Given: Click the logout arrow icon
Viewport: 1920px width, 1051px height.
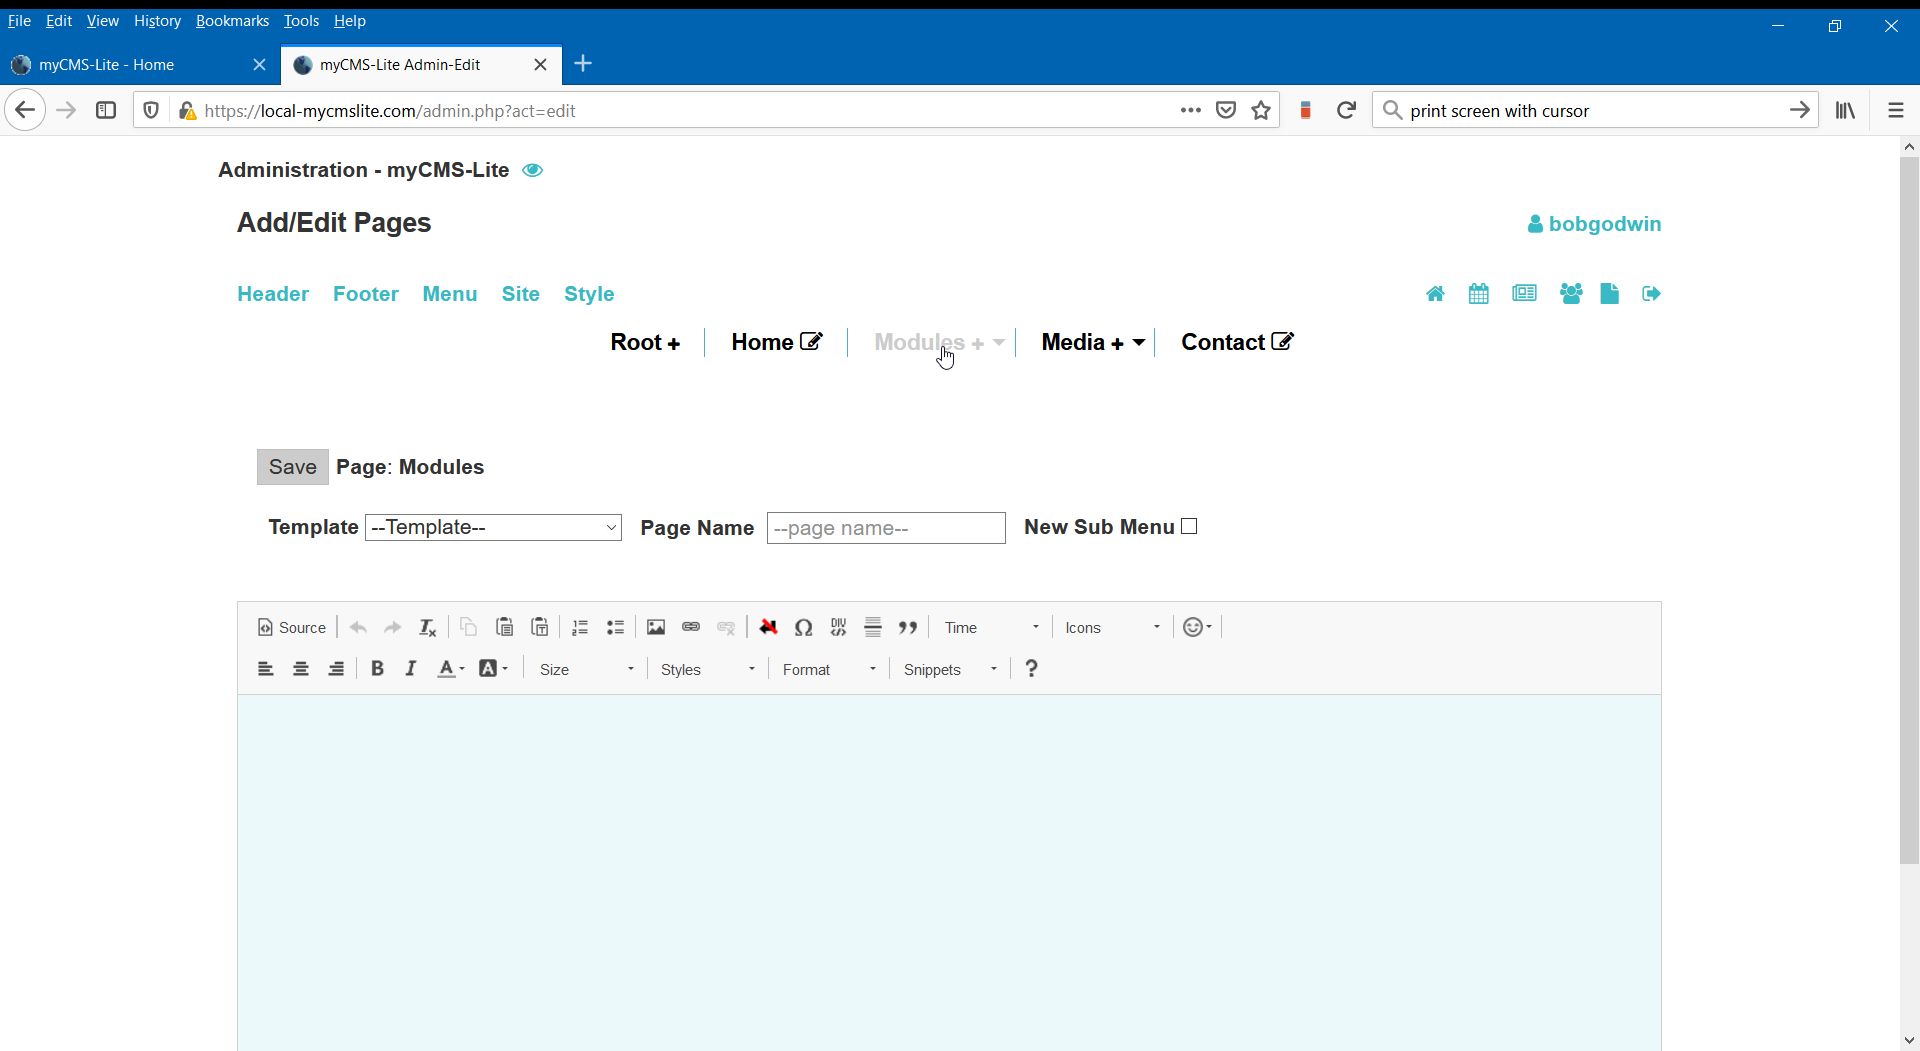Looking at the screenshot, I should point(1651,294).
